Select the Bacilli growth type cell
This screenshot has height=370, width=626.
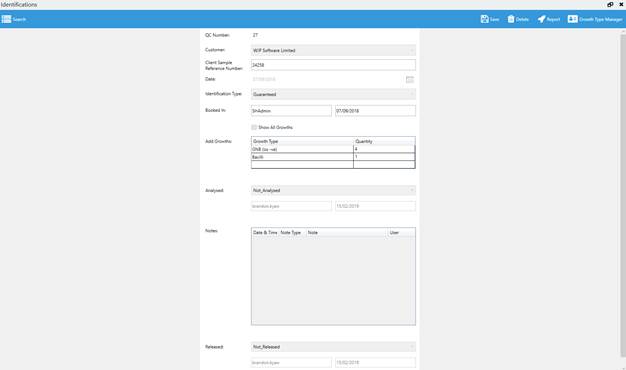point(302,157)
